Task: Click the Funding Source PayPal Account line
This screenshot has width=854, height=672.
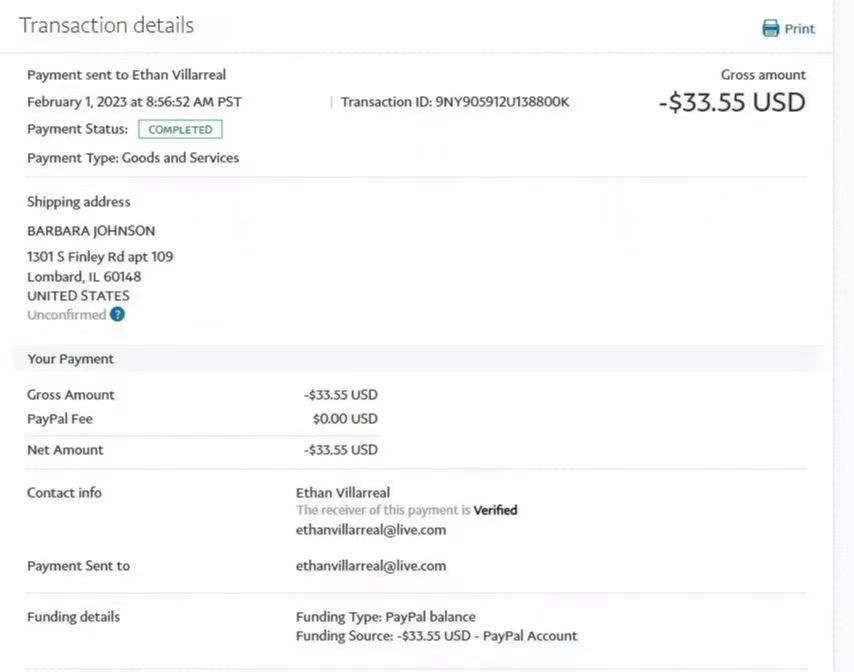Action: (x=436, y=635)
